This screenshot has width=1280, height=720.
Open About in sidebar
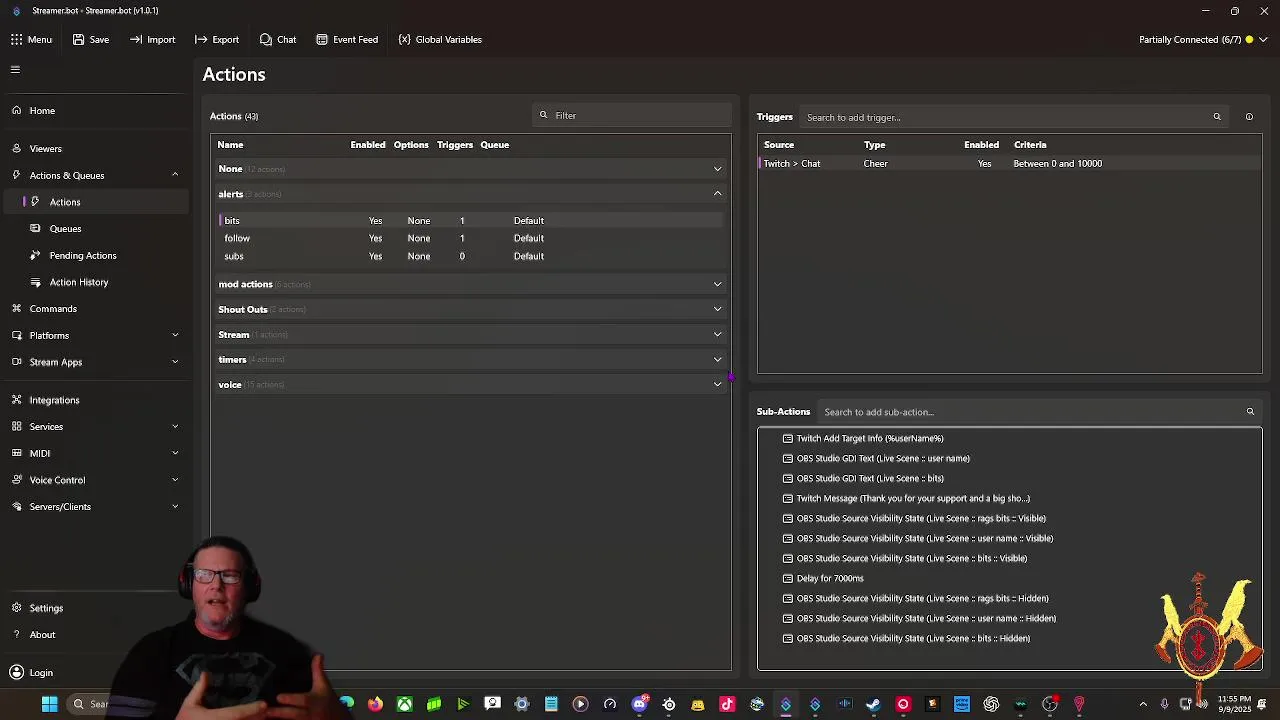(42, 635)
